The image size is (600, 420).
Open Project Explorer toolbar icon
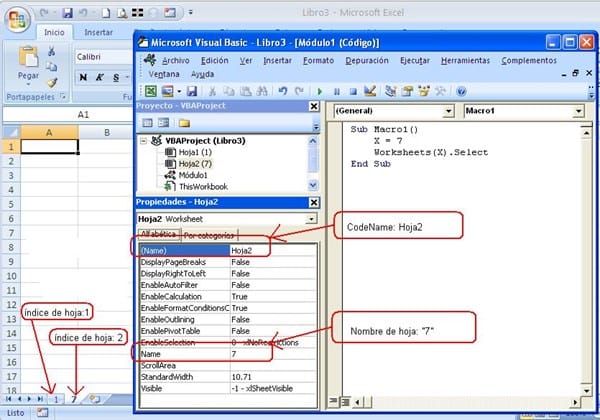pos(391,91)
